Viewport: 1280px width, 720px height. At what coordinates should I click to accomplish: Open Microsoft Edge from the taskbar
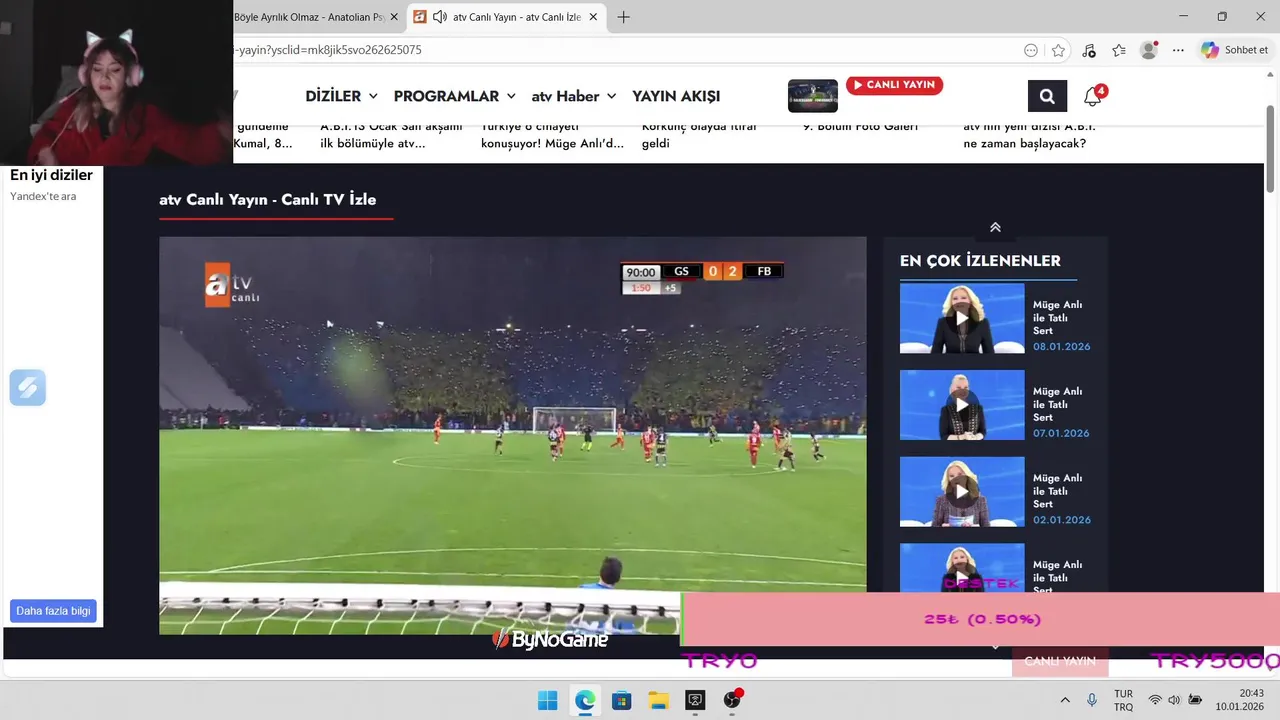tap(584, 700)
